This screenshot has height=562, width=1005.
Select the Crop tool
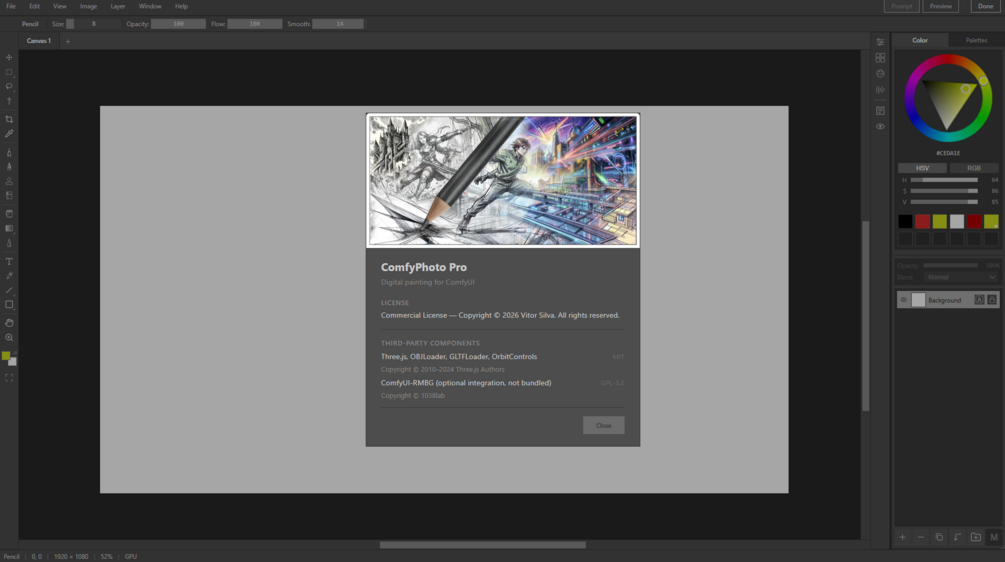[9, 119]
